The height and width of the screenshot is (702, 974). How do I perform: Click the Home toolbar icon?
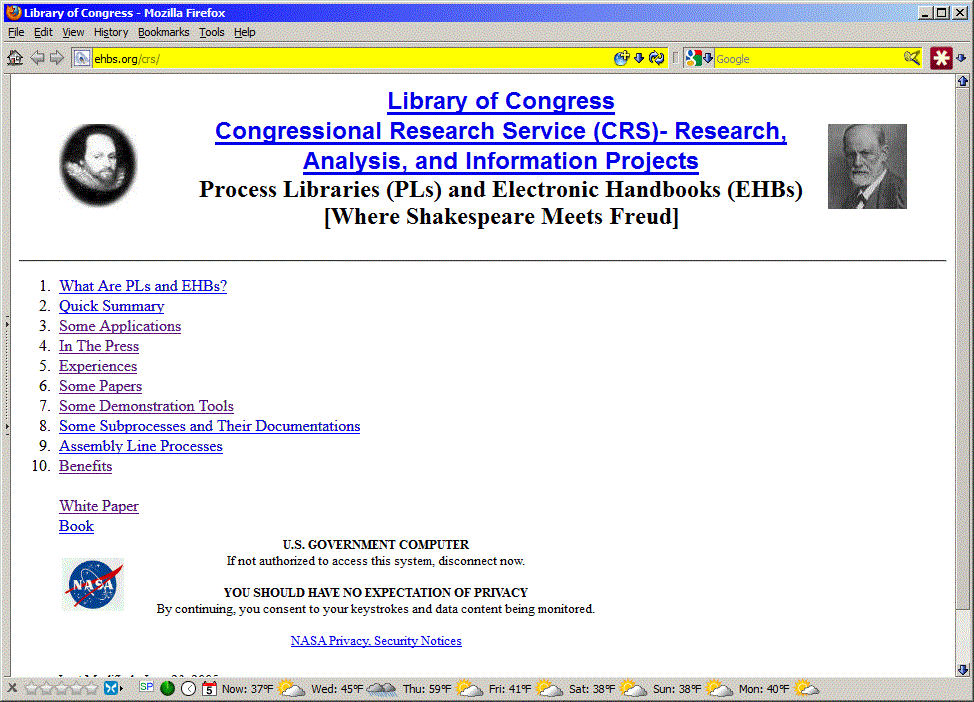tap(15, 58)
